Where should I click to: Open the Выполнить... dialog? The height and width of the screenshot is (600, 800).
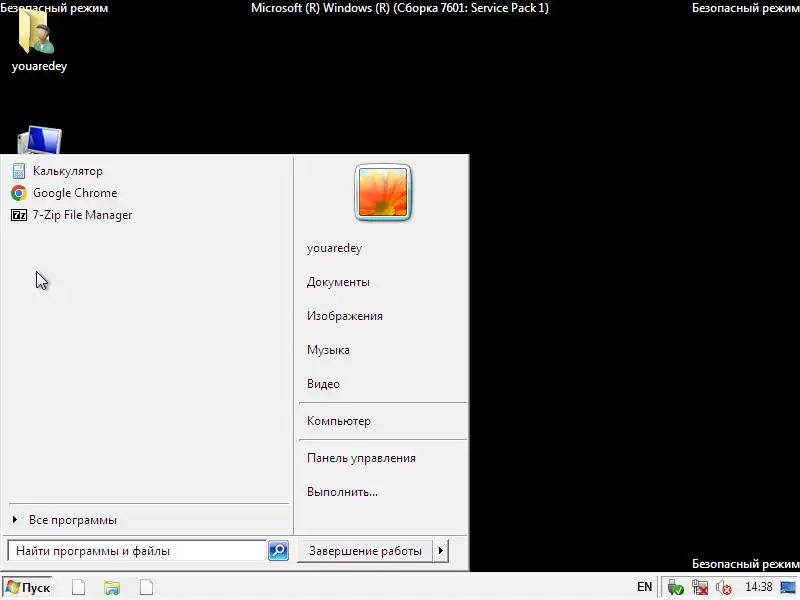(x=342, y=492)
